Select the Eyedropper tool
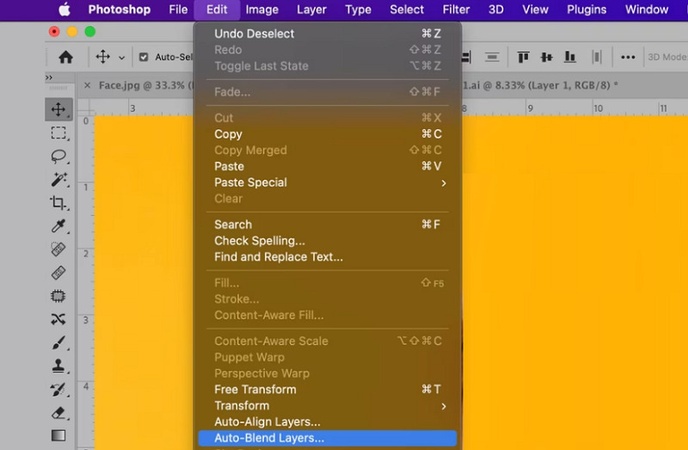Image resolution: width=688 pixels, height=450 pixels. tap(59, 226)
